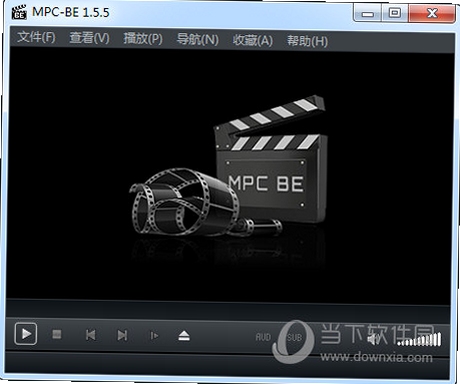Open the 帮助(H) menu
460x384 pixels.
click(307, 41)
